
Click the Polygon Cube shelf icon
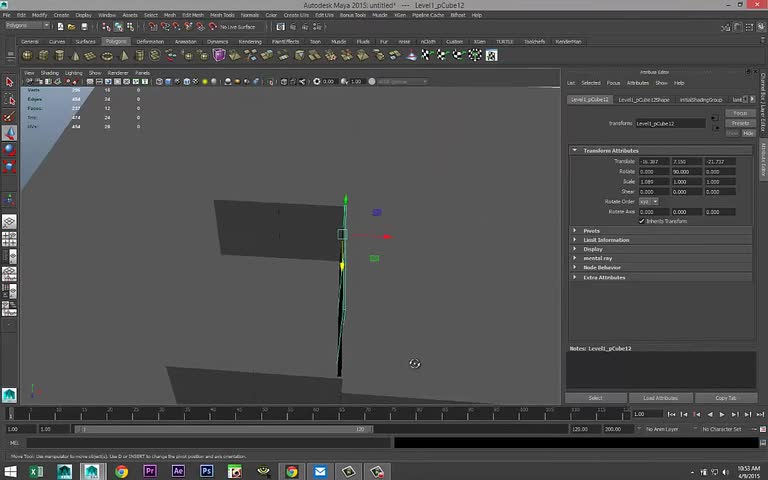(x=41, y=54)
